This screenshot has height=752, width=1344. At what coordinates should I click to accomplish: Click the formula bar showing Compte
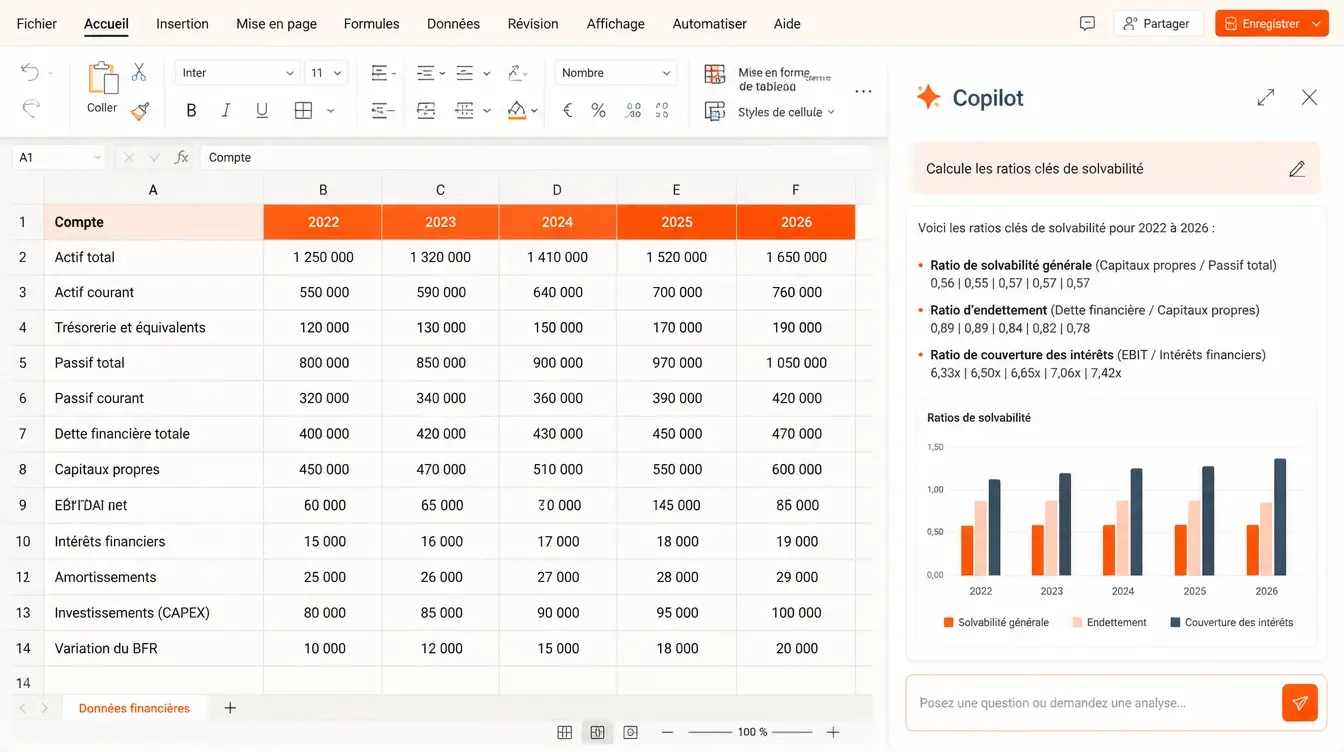click(536, 157)
